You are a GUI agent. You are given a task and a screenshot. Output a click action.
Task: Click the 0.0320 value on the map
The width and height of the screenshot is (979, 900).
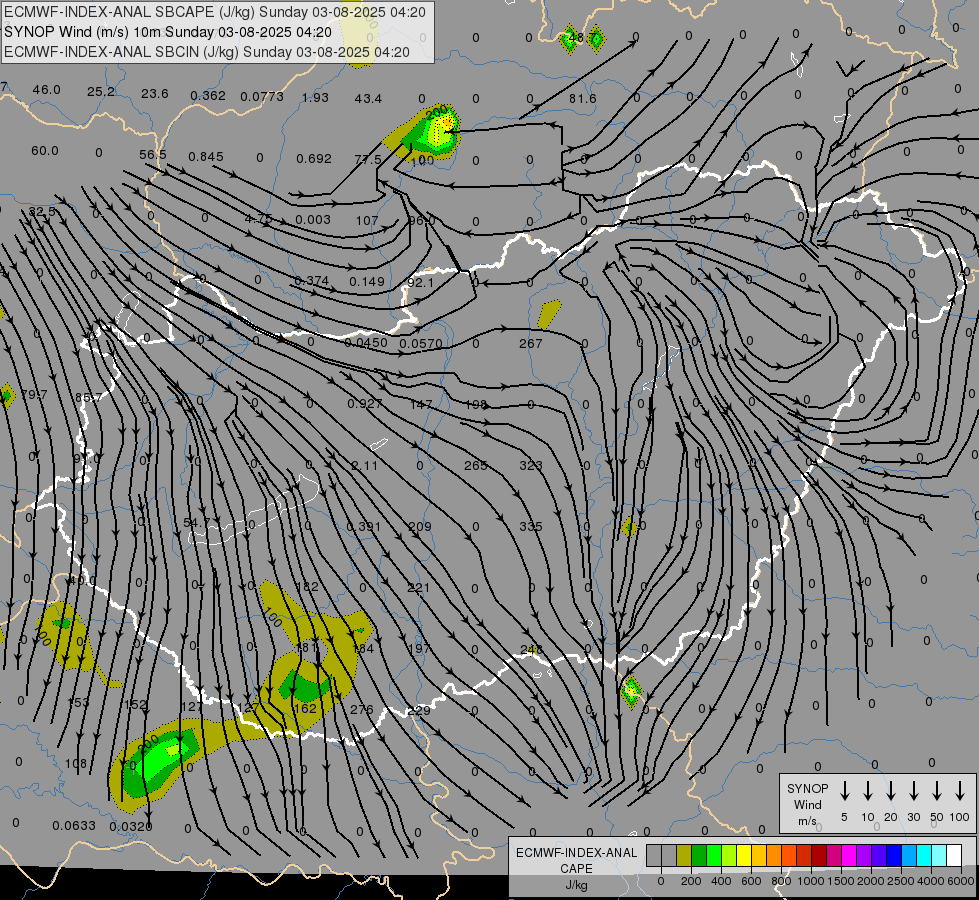click(x=130, y=826)
